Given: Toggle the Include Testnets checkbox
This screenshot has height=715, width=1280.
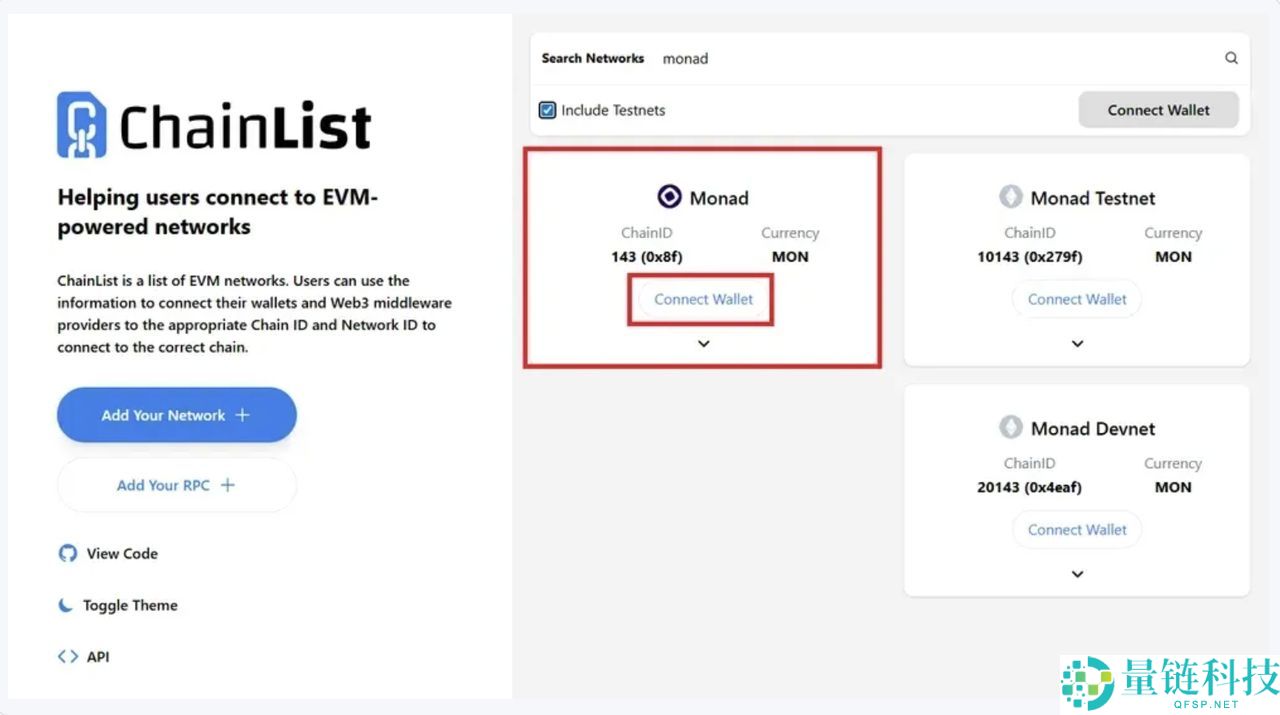Looking at the screenshot, I should click(547, 110).
